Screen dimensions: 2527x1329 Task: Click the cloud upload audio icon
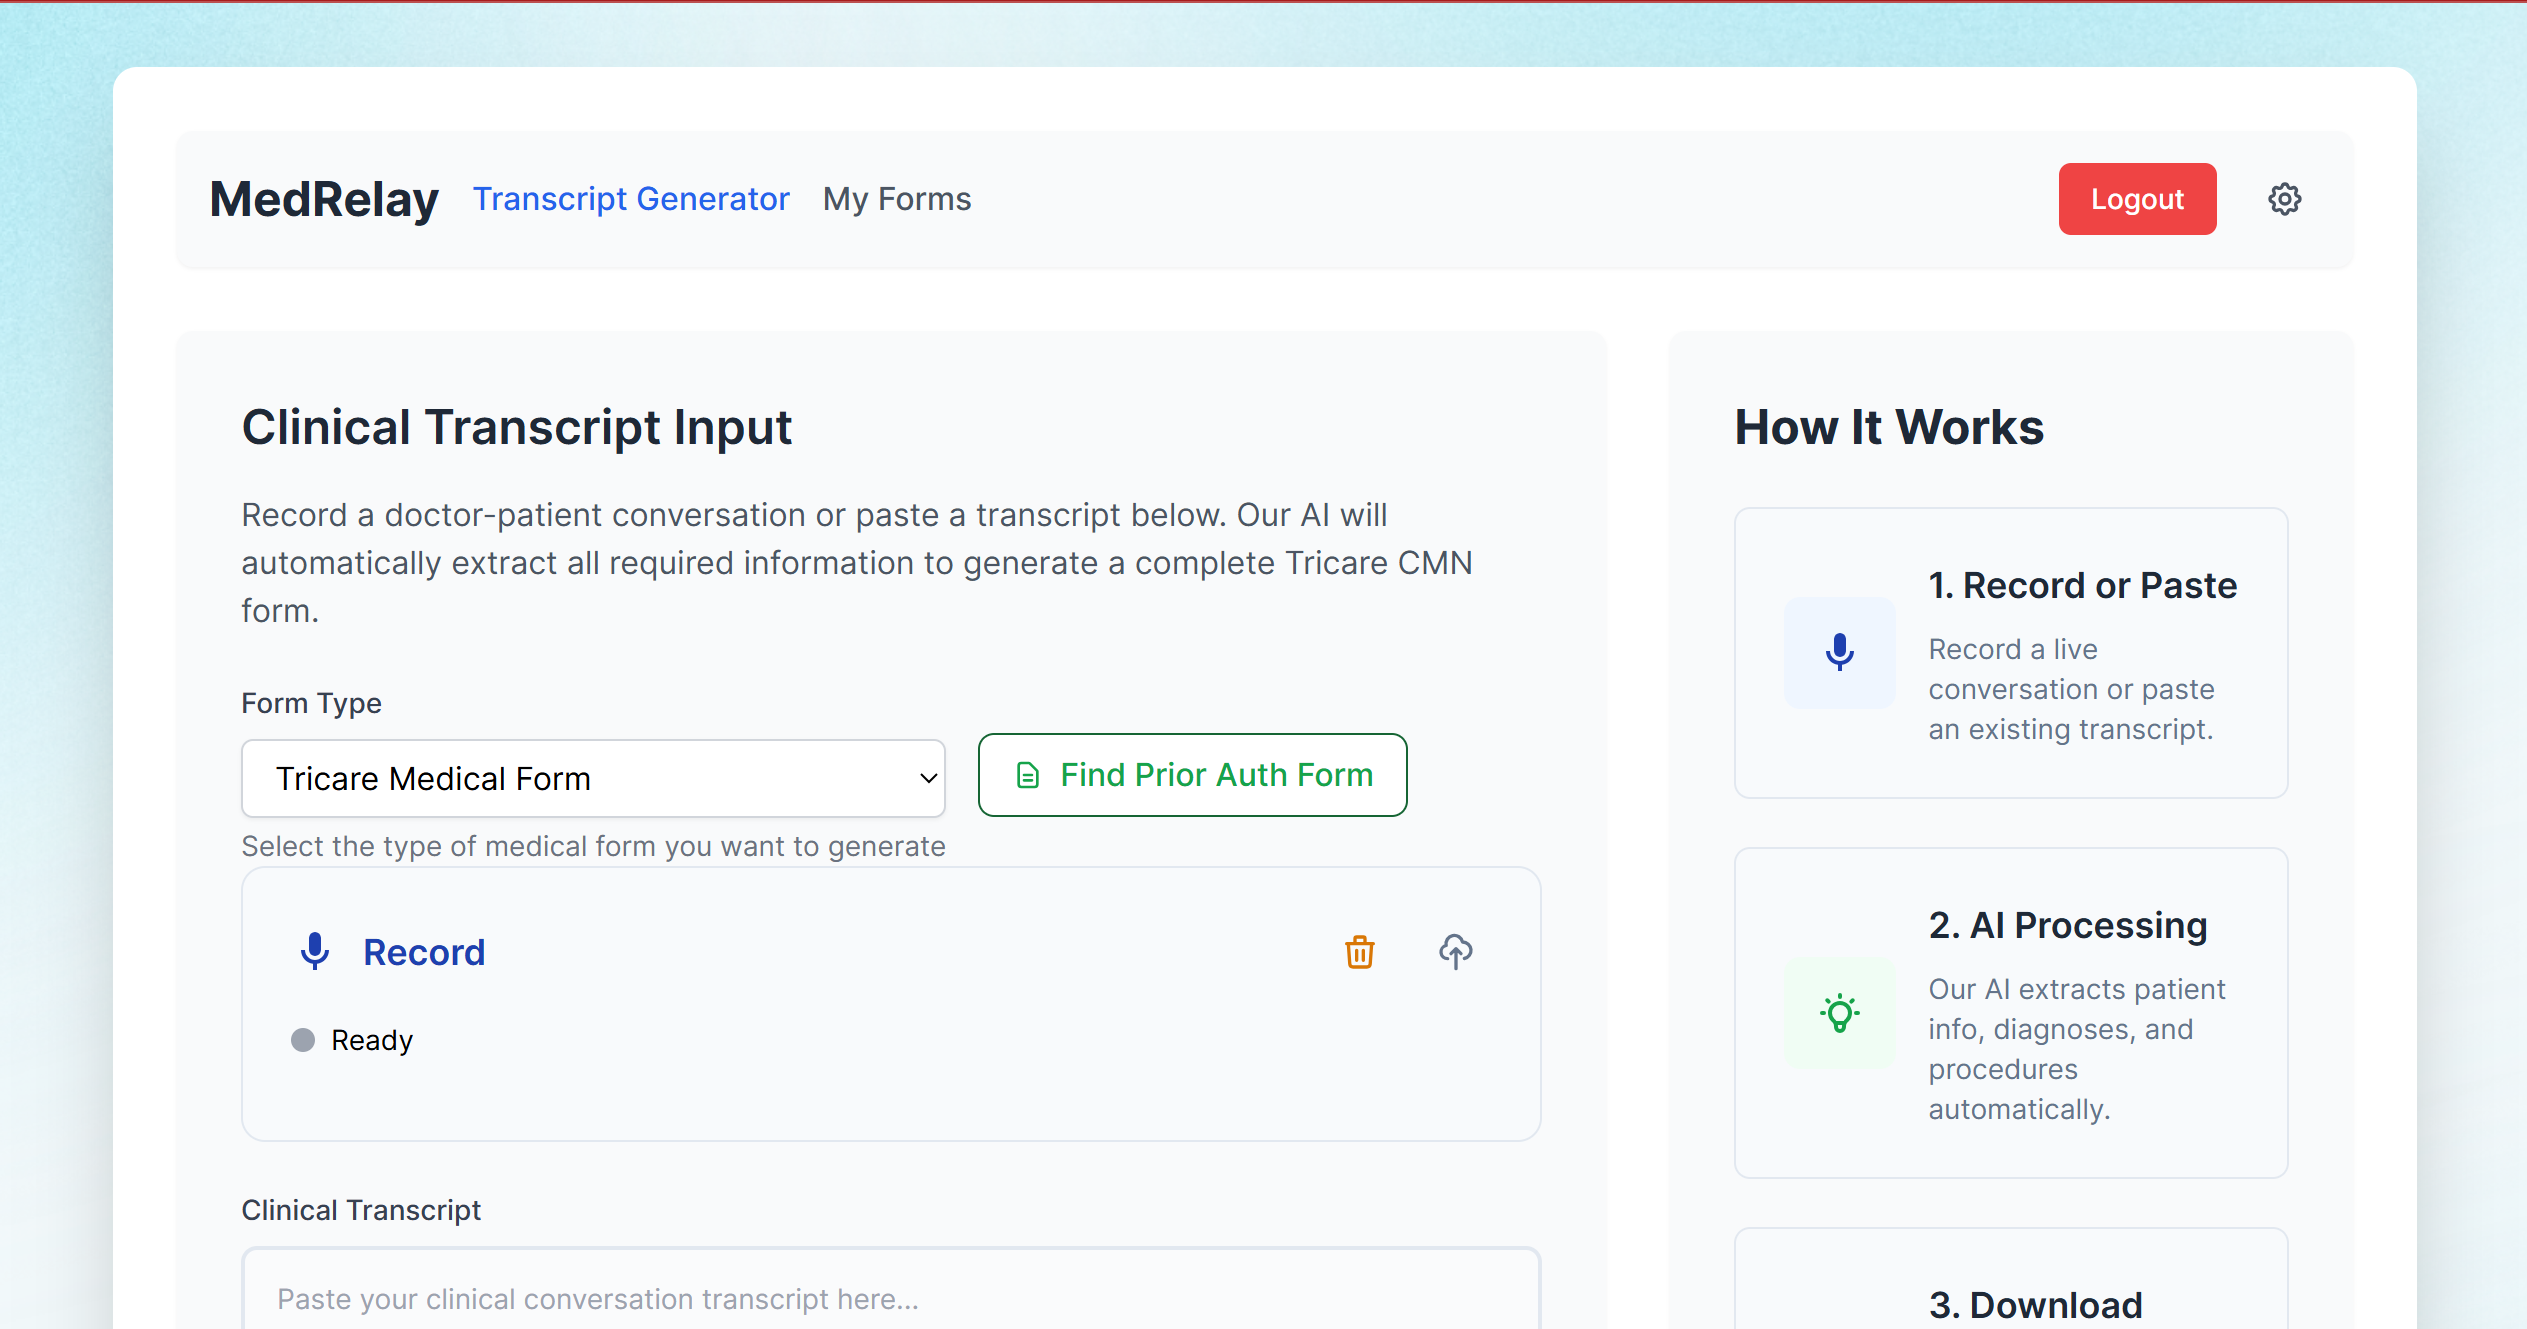tap(1455, 951)
